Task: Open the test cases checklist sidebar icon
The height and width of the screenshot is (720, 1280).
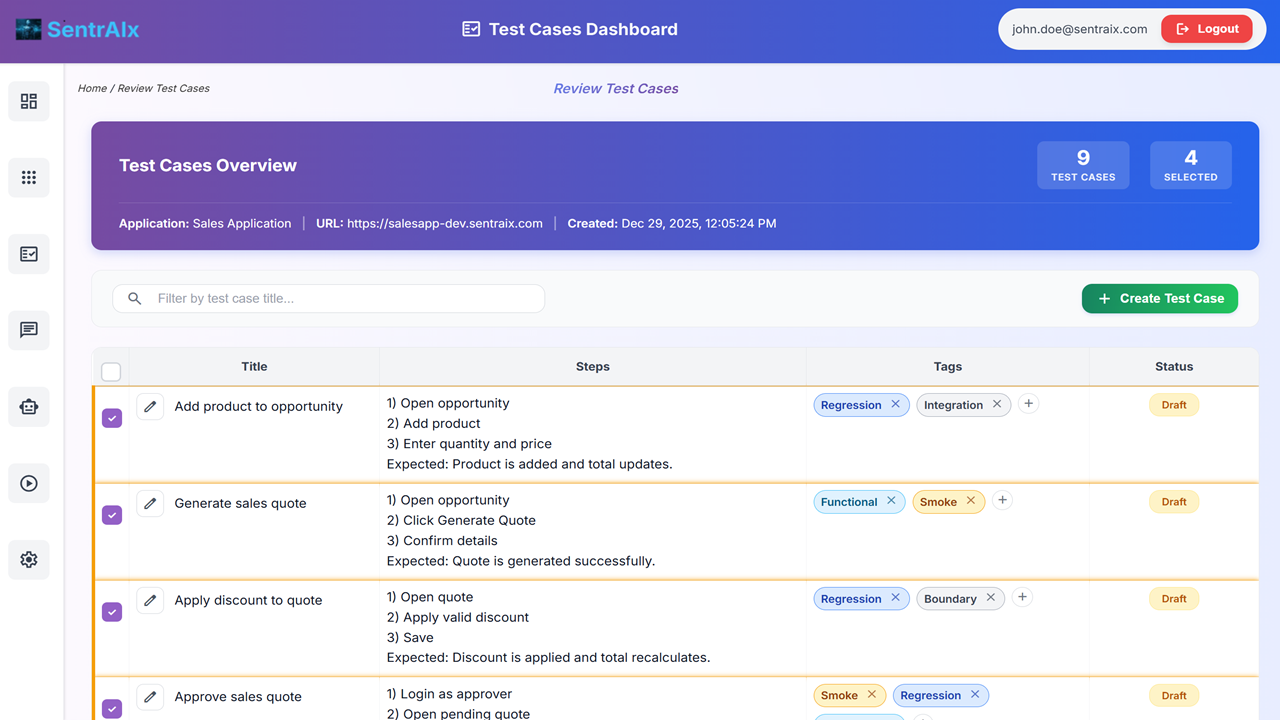Action: tap(29, 254)
